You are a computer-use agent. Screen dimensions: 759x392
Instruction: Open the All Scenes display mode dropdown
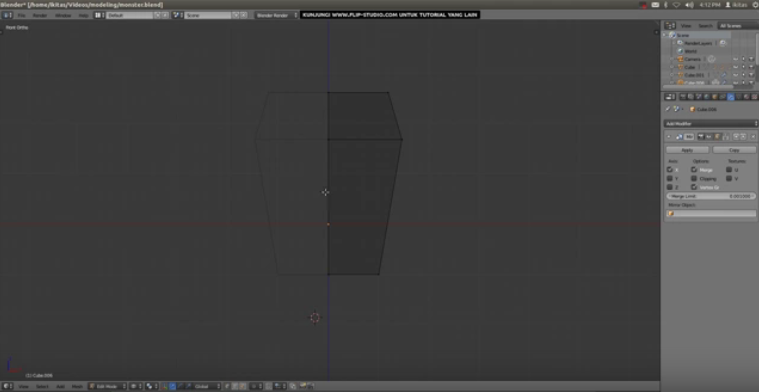(x=737, y=25)
